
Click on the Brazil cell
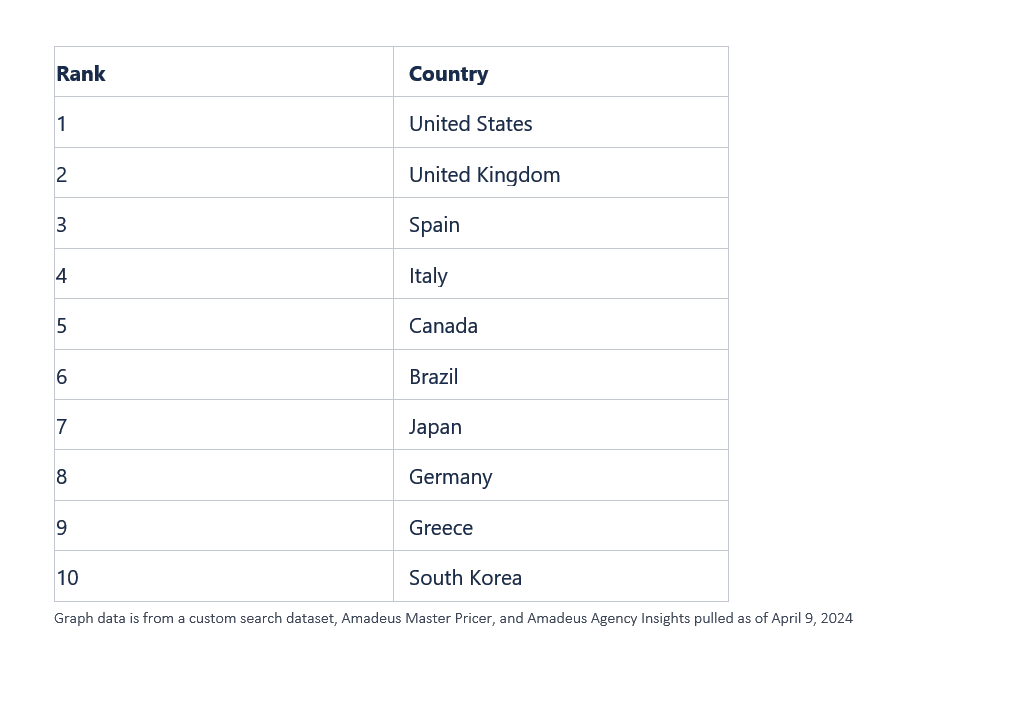433,377
